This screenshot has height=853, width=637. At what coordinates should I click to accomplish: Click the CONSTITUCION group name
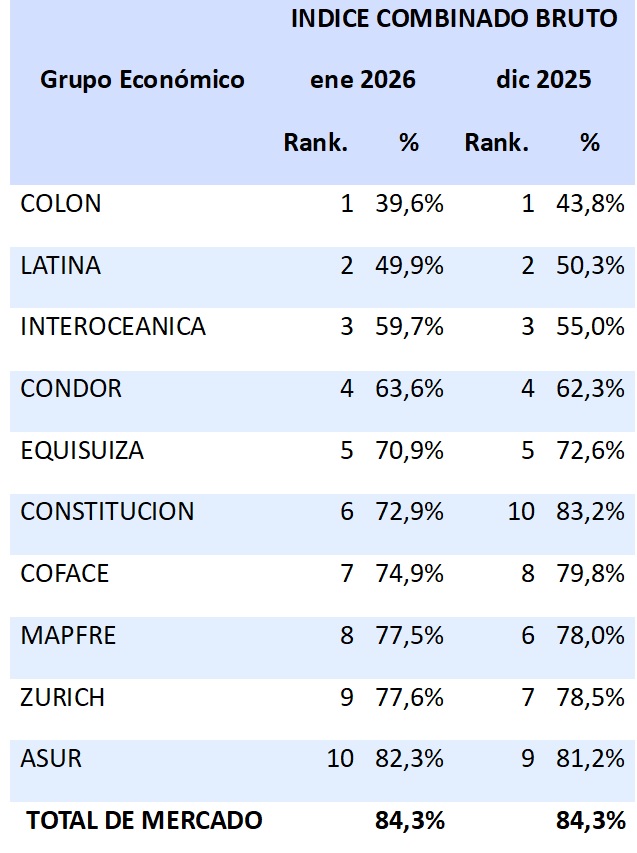[107, 512]
